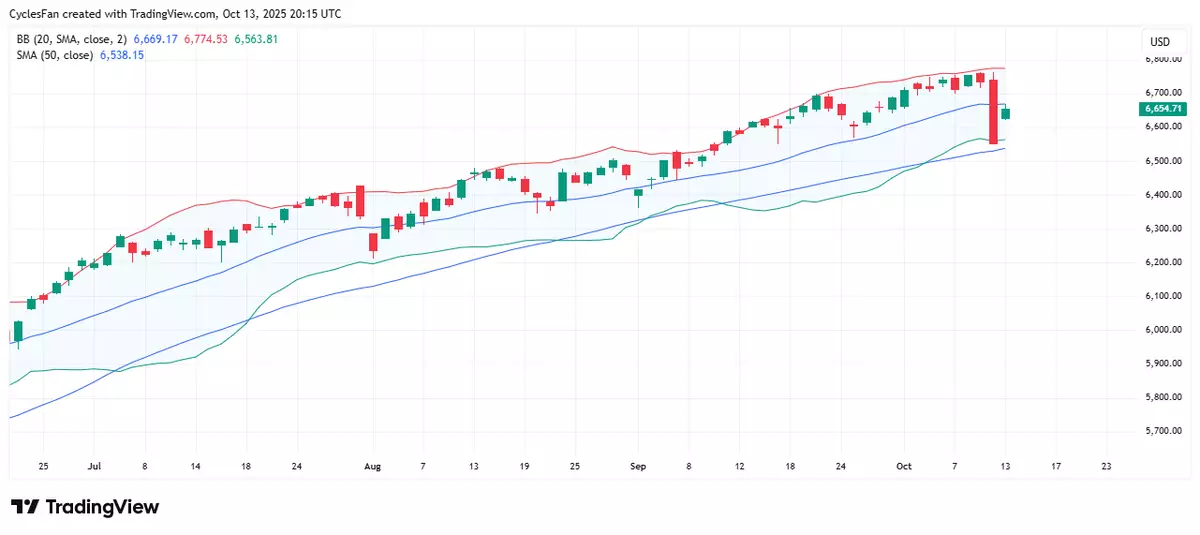Screen dimensions: 1200x535
Task: Click the SMA value 6,538.15
Action: tap(119, 55)
